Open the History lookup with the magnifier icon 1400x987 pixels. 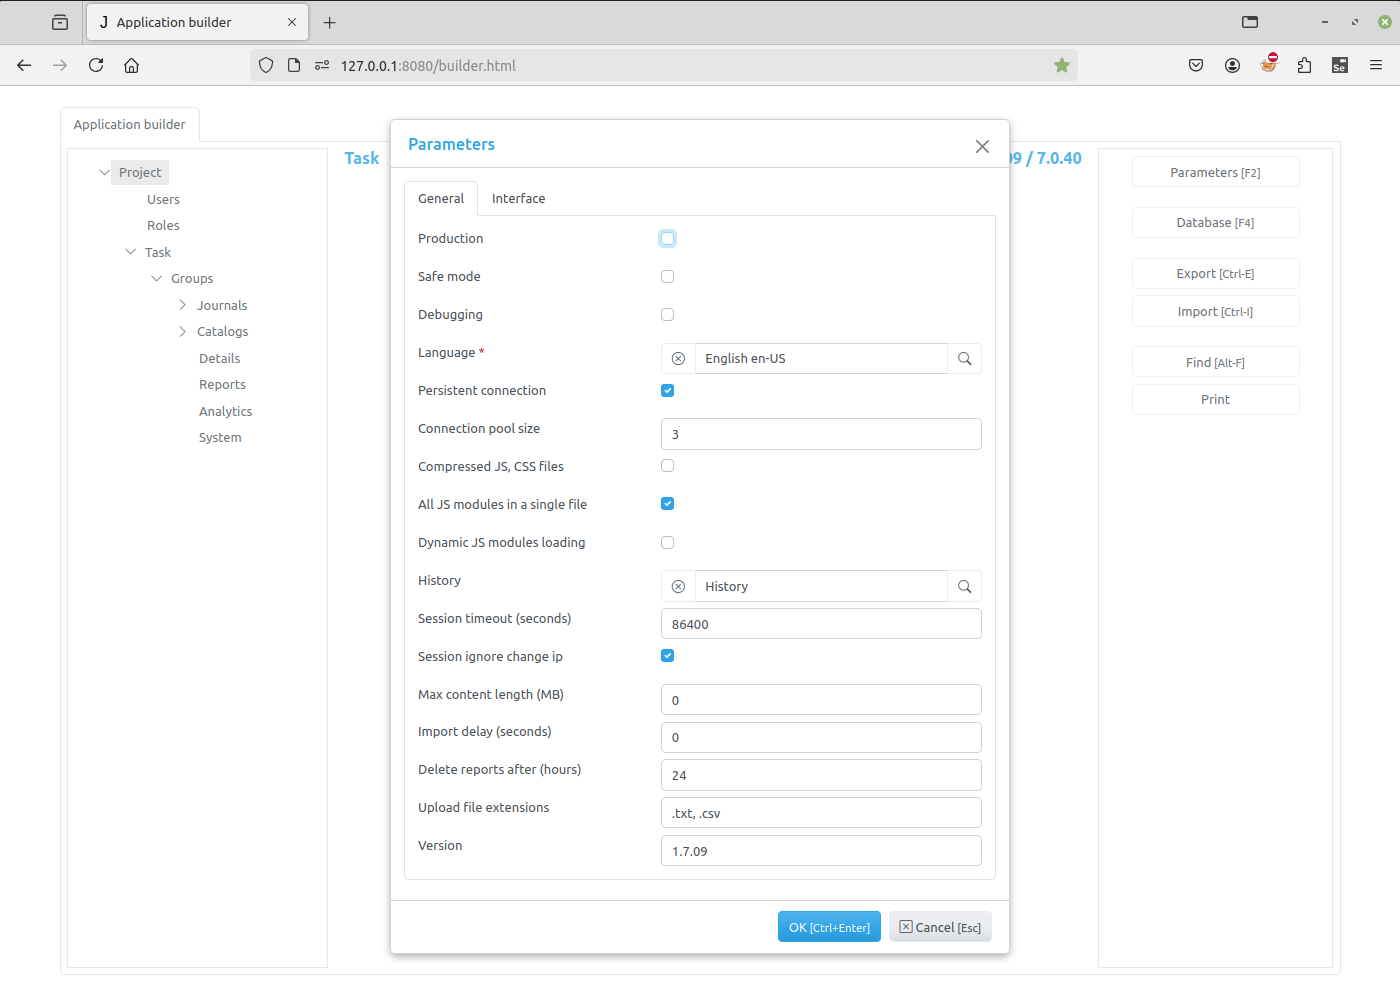964,586
